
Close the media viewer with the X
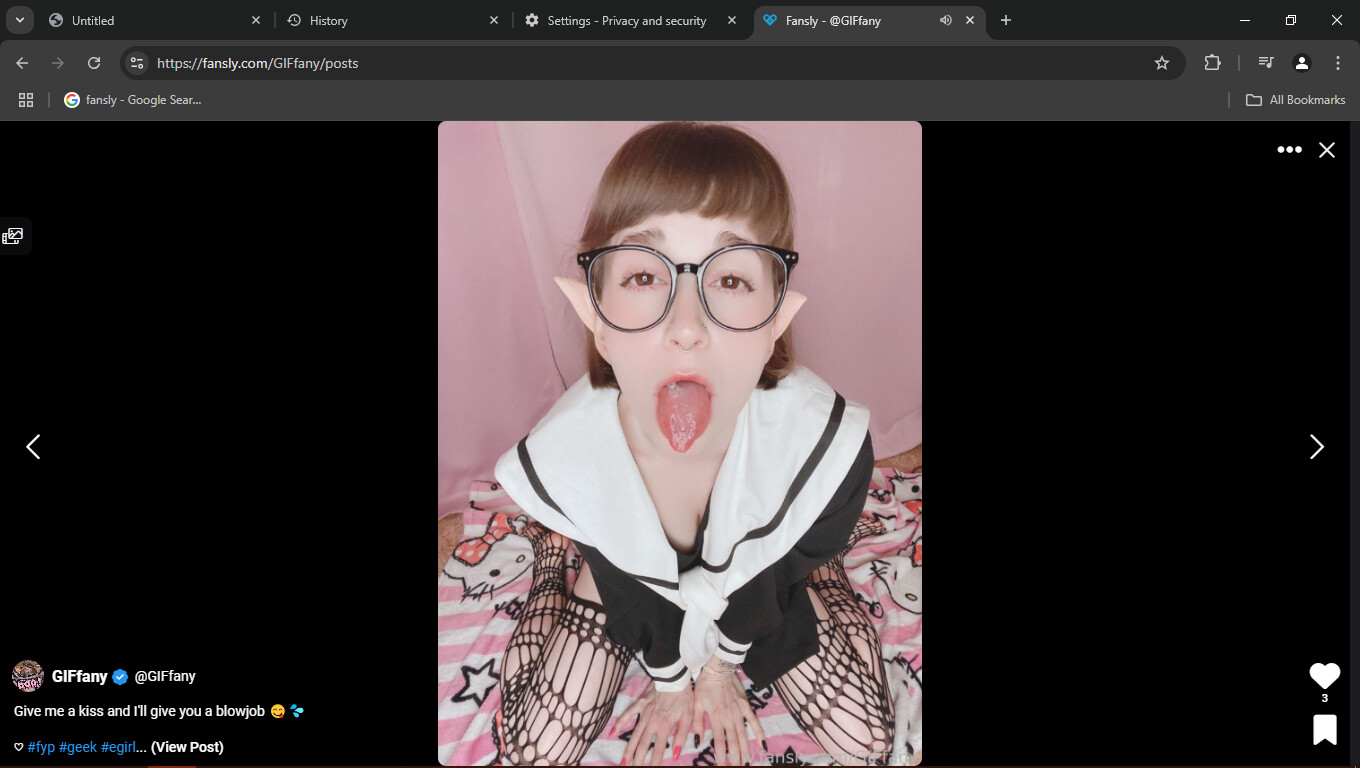[1326, 150]
